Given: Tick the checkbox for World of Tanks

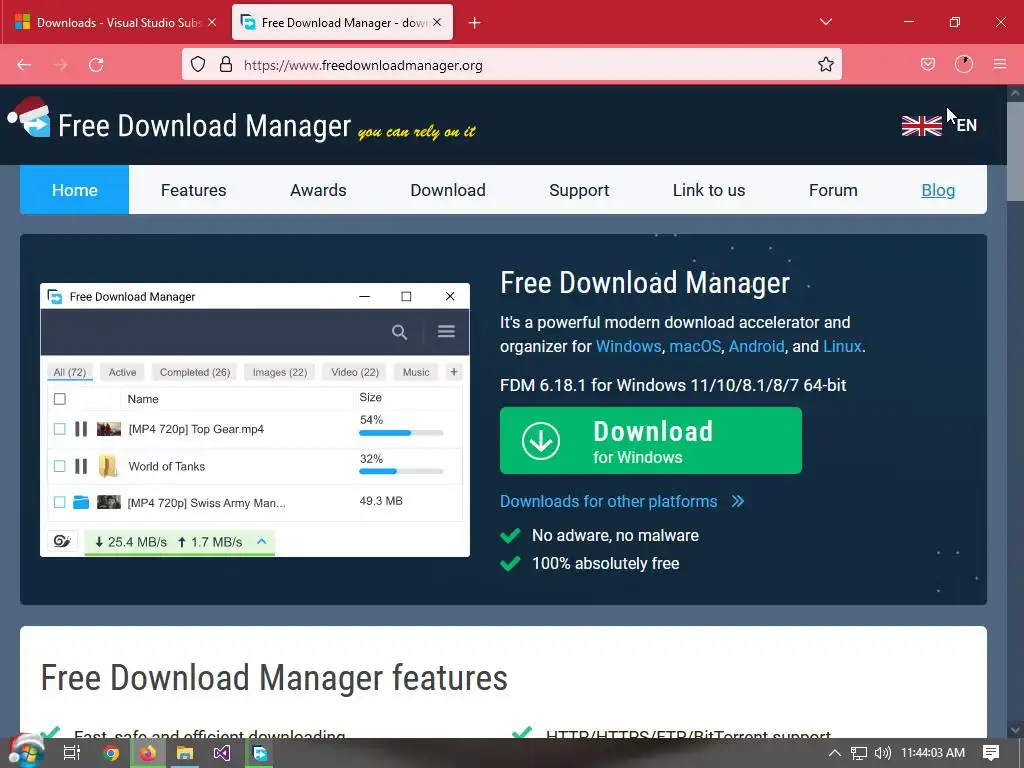Looking at the screenshot, I should coord(59,466).
